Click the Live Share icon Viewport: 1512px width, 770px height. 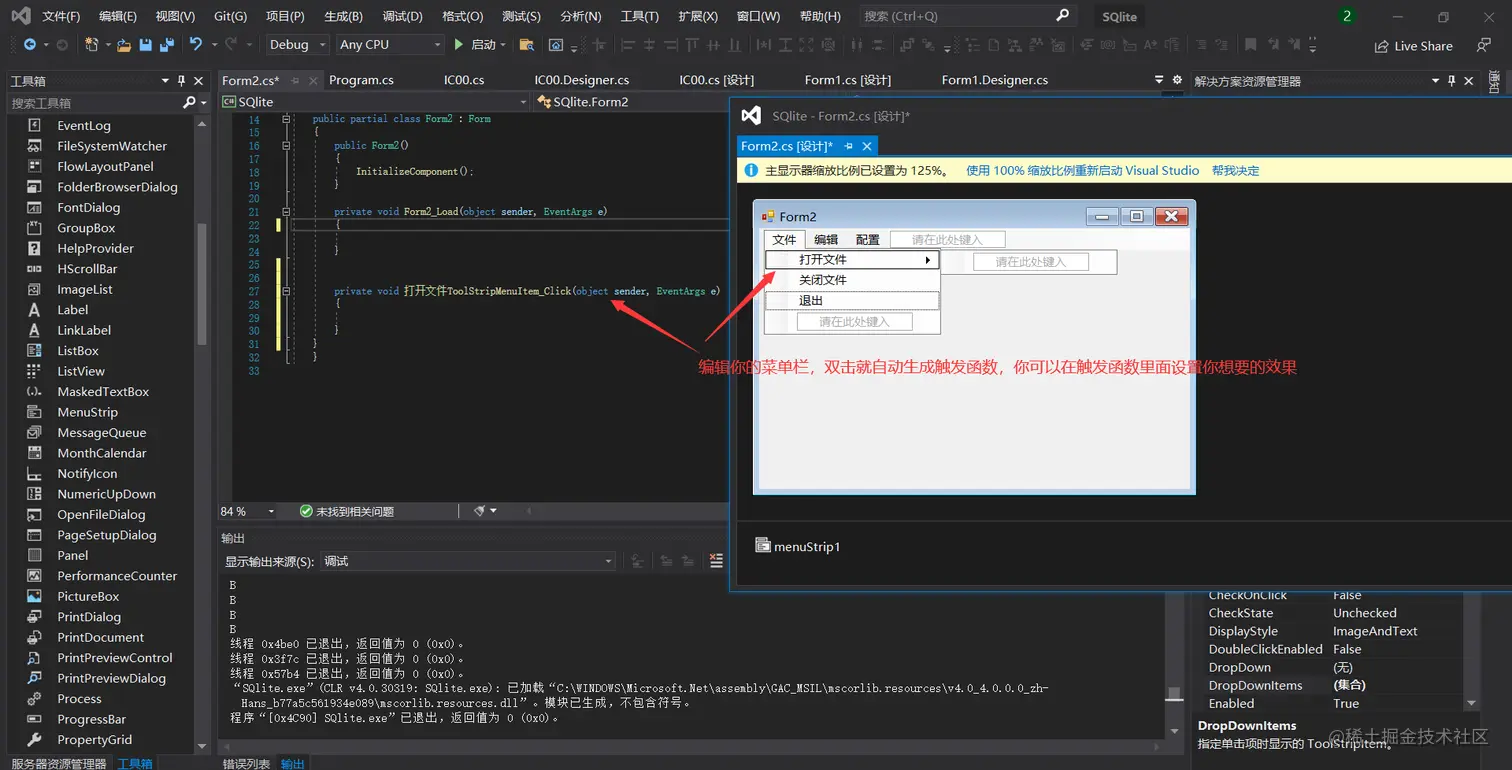click(1382, 46)
